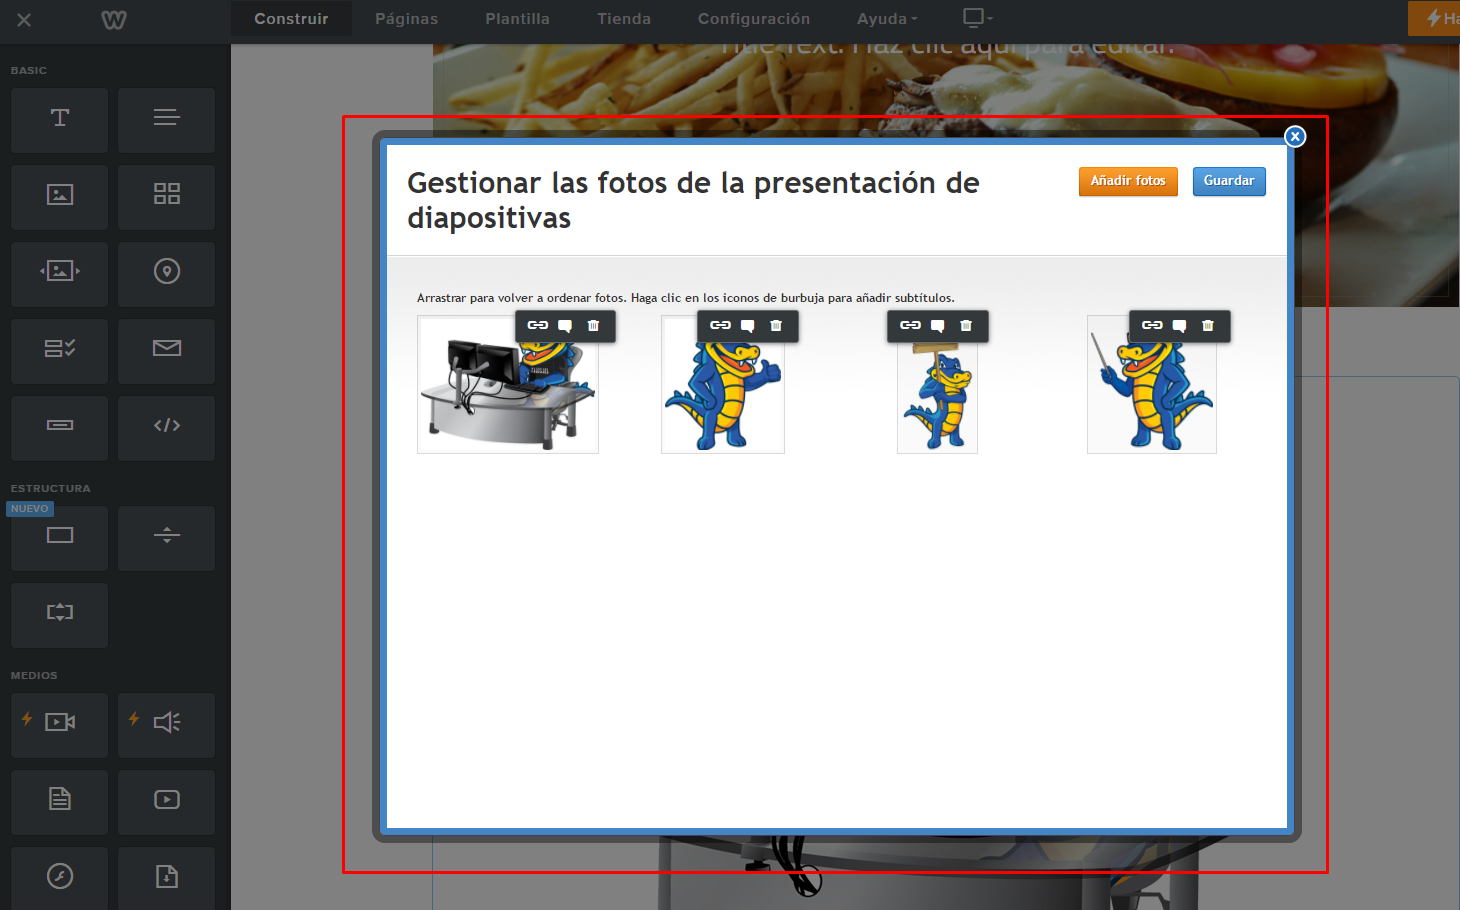Add caption to the computer desk gator photo
This screenshot has width=1460, height=910.
[x=565, y=326]
